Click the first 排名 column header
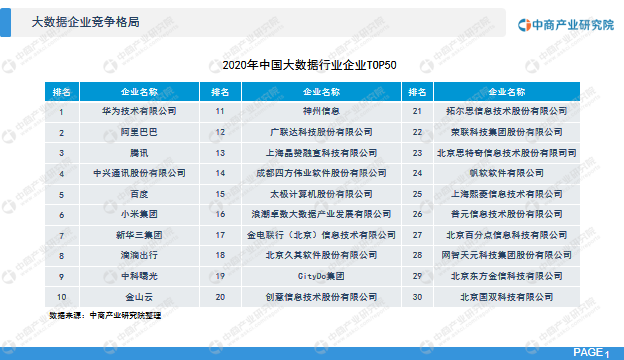Viewport: 624px width, 360px height. tap(62, 92)
